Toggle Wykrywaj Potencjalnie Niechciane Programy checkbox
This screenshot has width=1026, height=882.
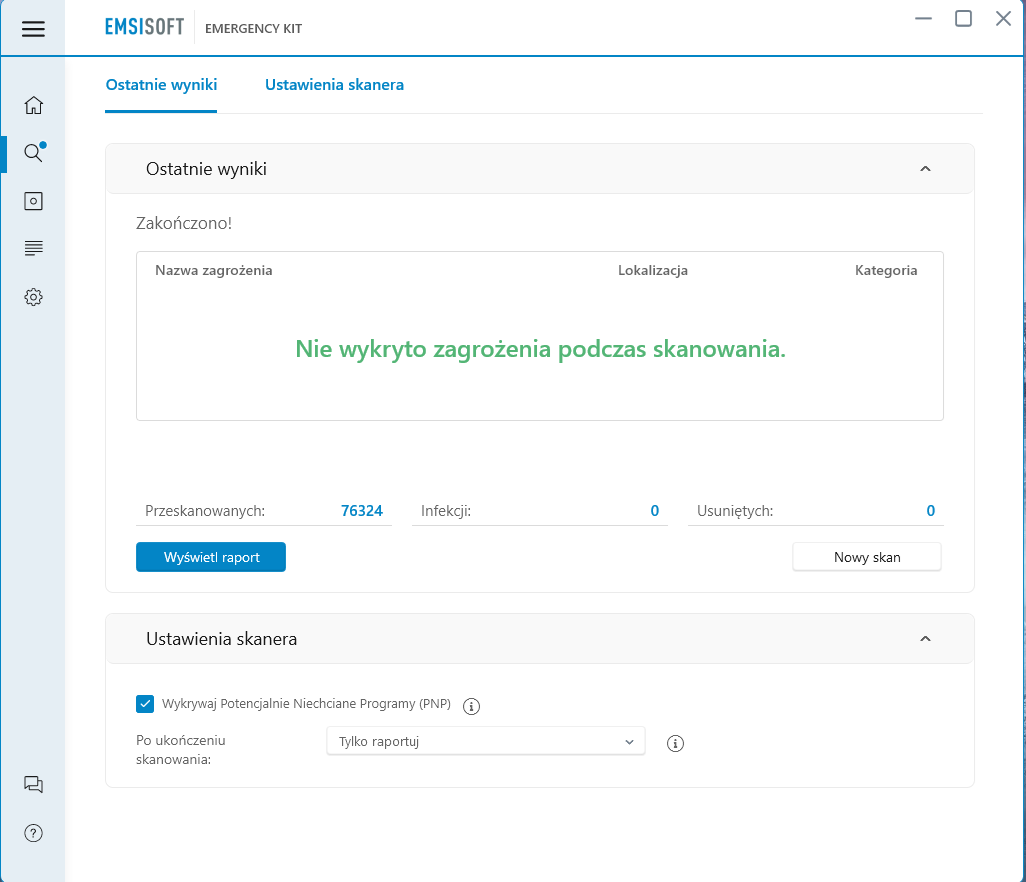[x=145, y=703]
